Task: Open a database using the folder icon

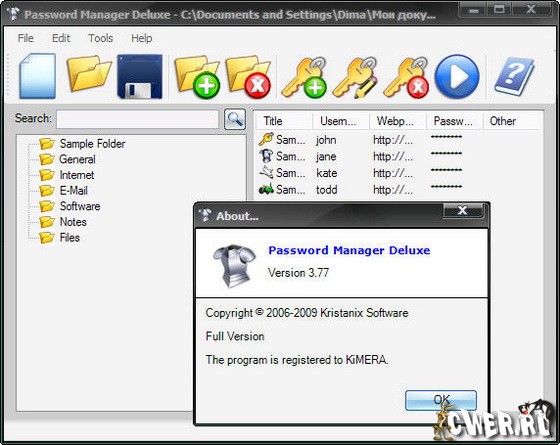Action: tap(89, 74)
